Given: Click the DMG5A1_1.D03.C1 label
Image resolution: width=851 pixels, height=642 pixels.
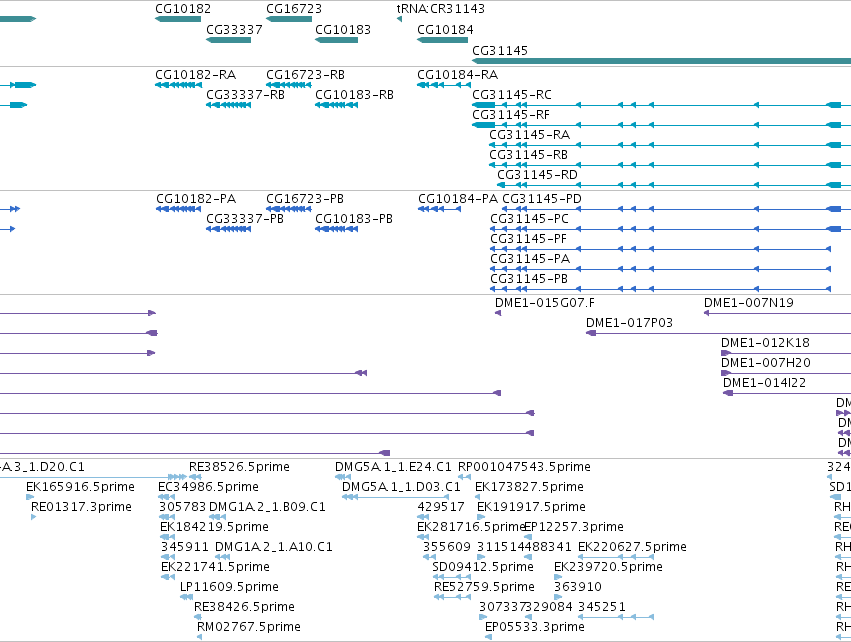Looking at the screenshot, I should (x=401, y=487).
